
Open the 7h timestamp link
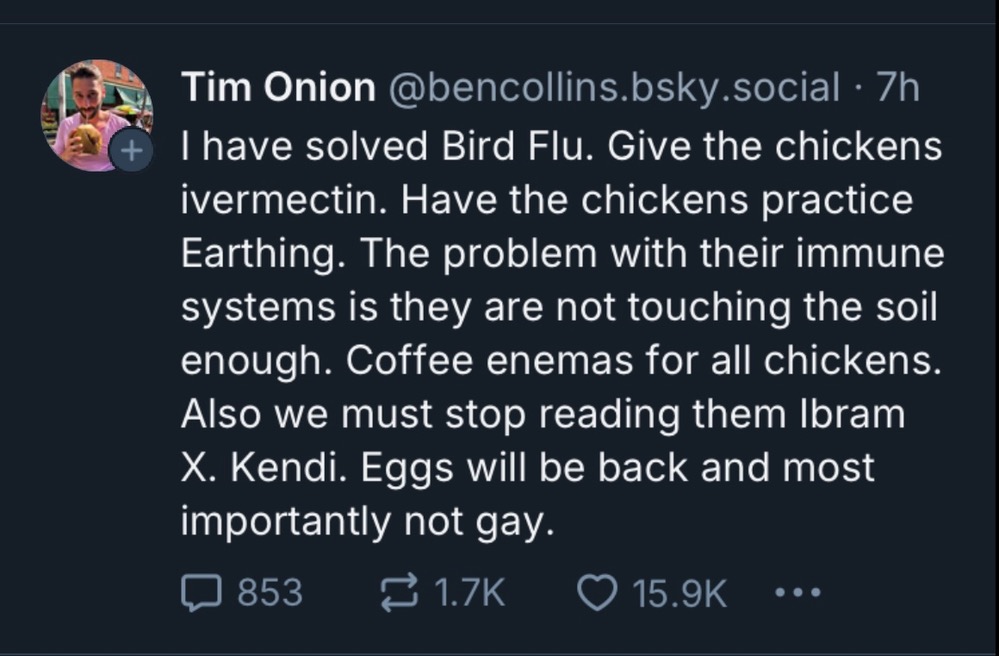coord(898,87)
